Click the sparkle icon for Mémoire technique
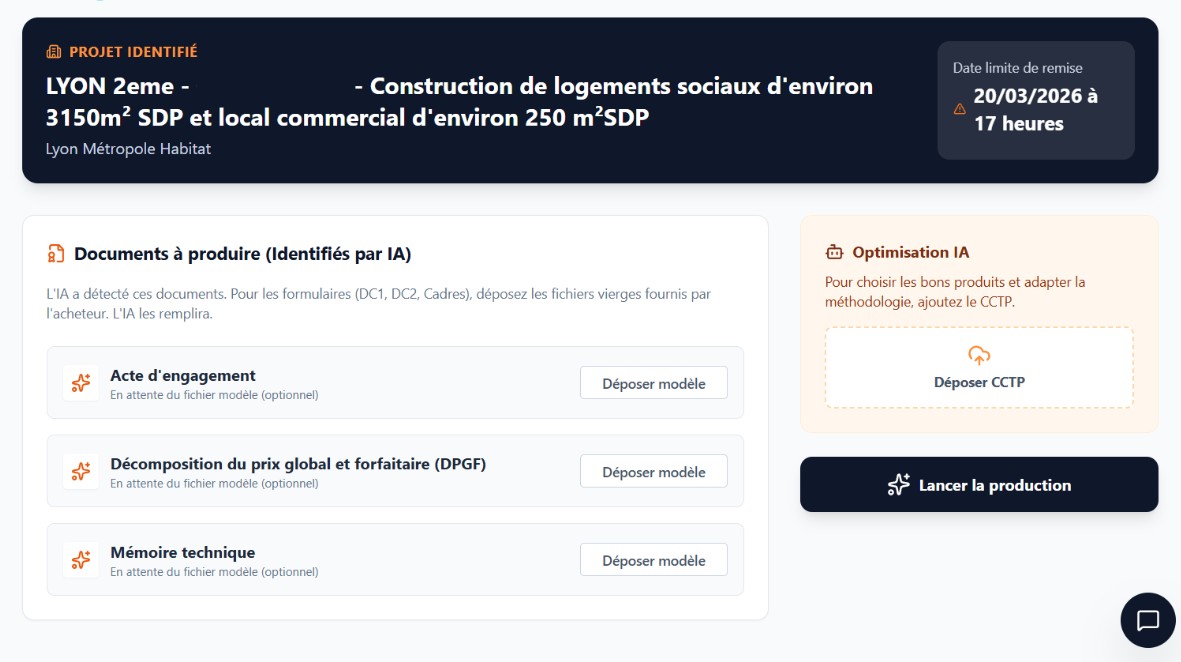This screenshot has width=1181, height=662. pos(81,560)
